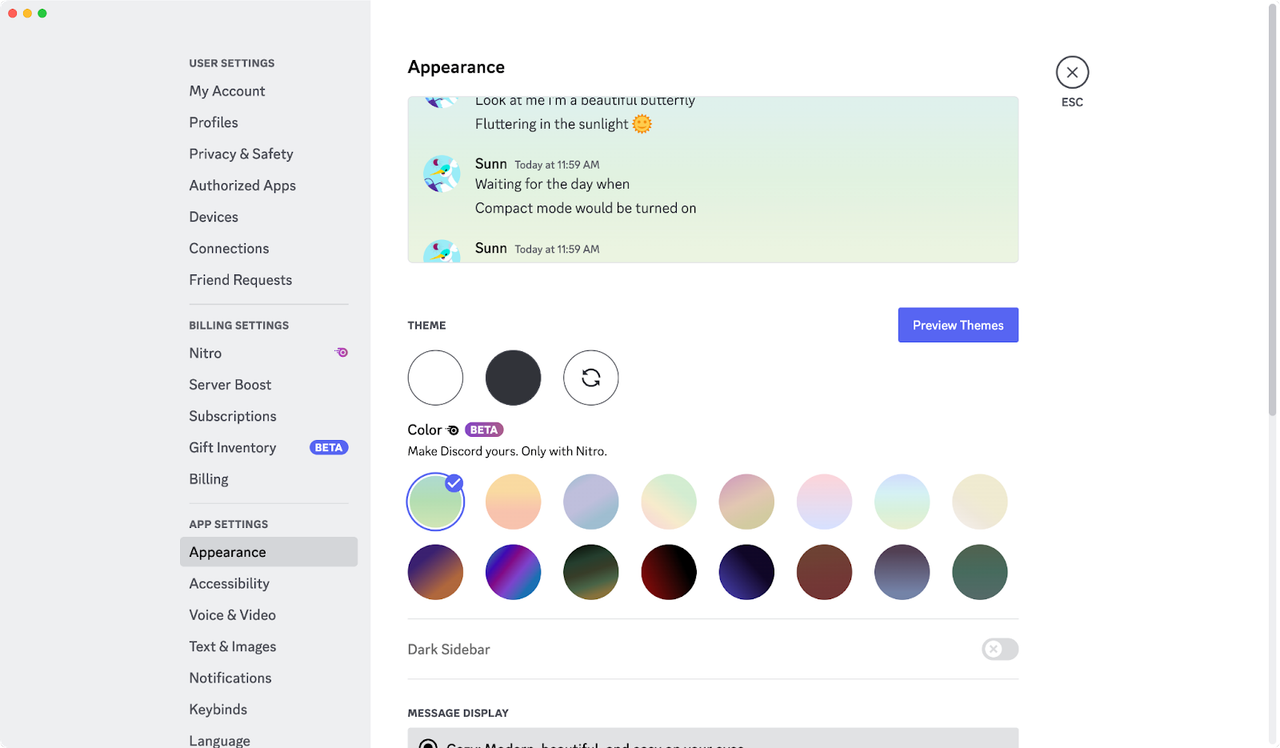Click Sunn's avatar in message preview
1280x748 pixels.
click(x=441, y=174)
